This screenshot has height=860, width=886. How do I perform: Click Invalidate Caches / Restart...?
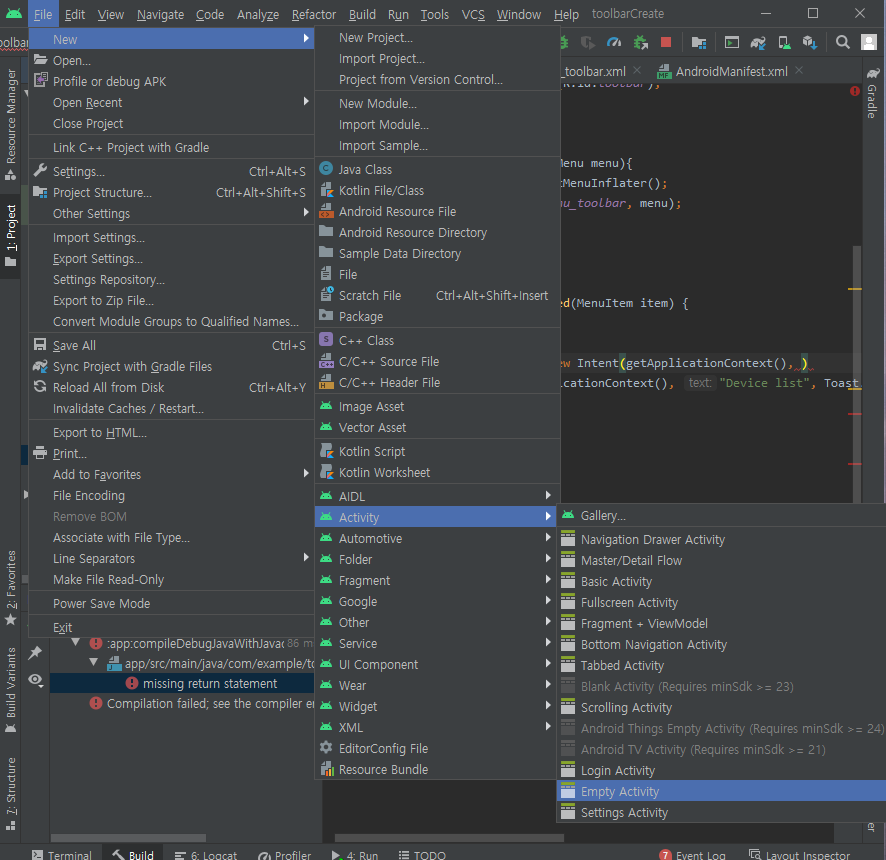coord(171,409)
